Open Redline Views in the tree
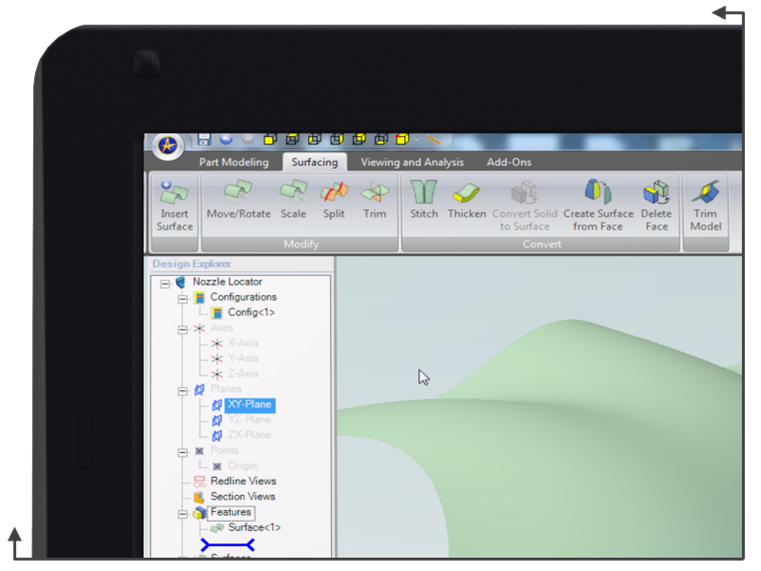761x571 pixels. 243,481
